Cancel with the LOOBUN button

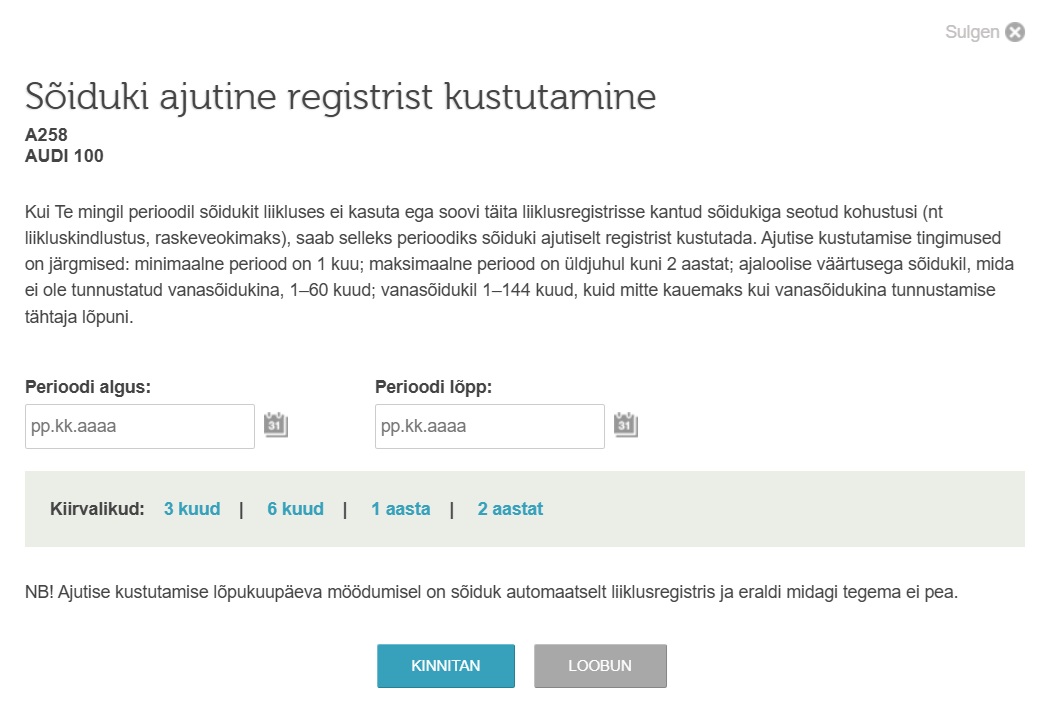pyautogui.click(x=600, y=666)
